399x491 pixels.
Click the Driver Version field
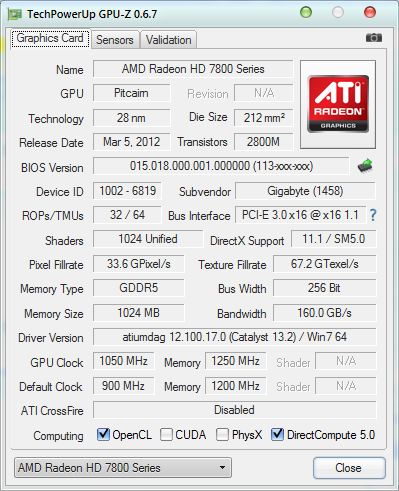(x=235, y=337)
